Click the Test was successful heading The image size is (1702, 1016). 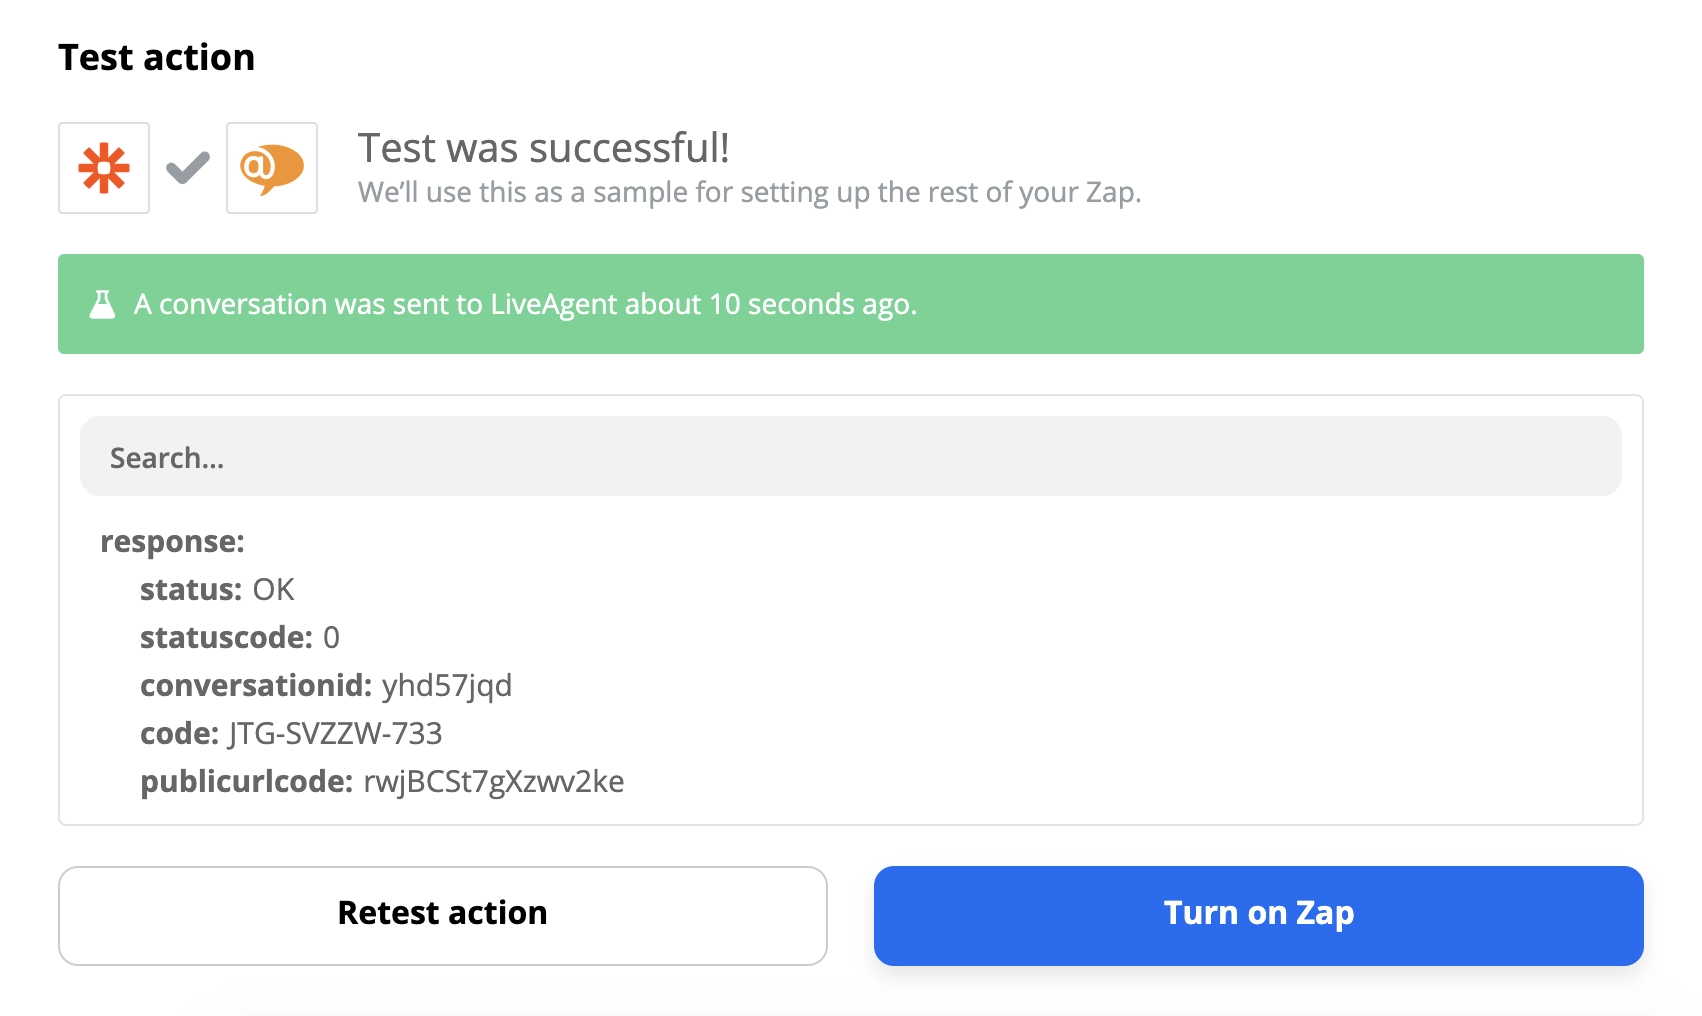pyautogui.click(x=545, y=147)
